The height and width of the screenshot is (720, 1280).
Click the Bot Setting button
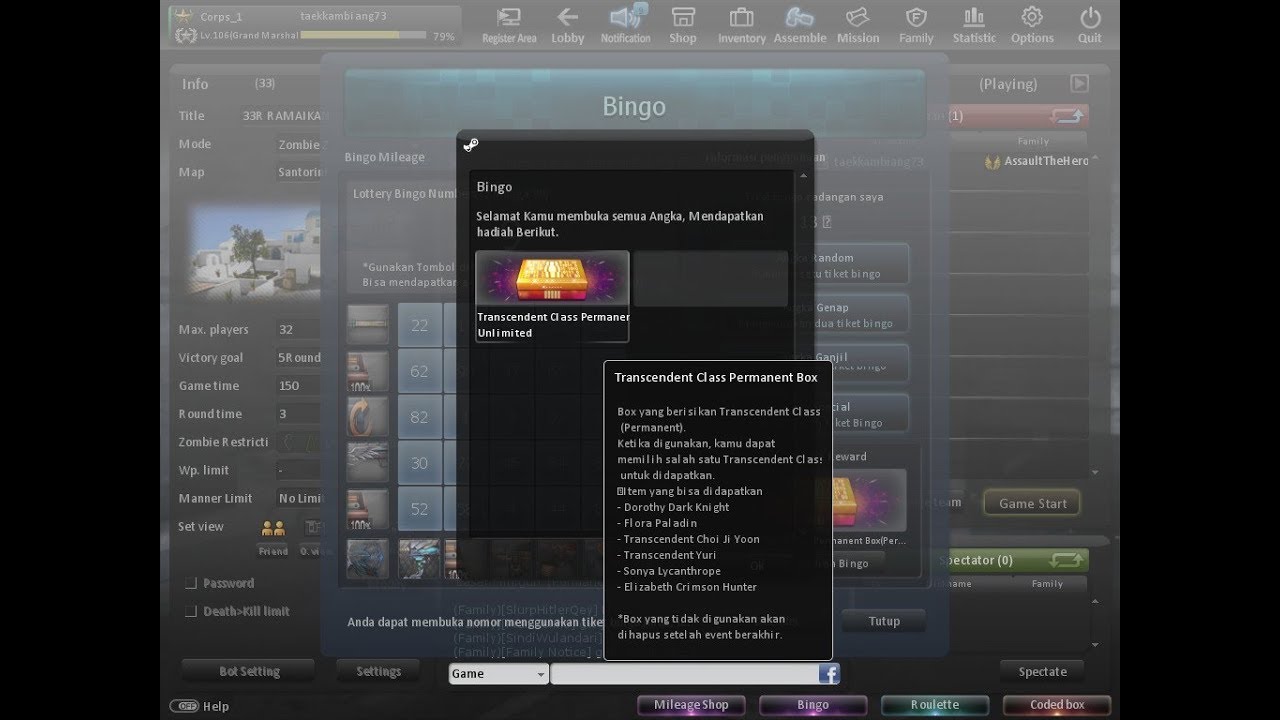[249, 672]
